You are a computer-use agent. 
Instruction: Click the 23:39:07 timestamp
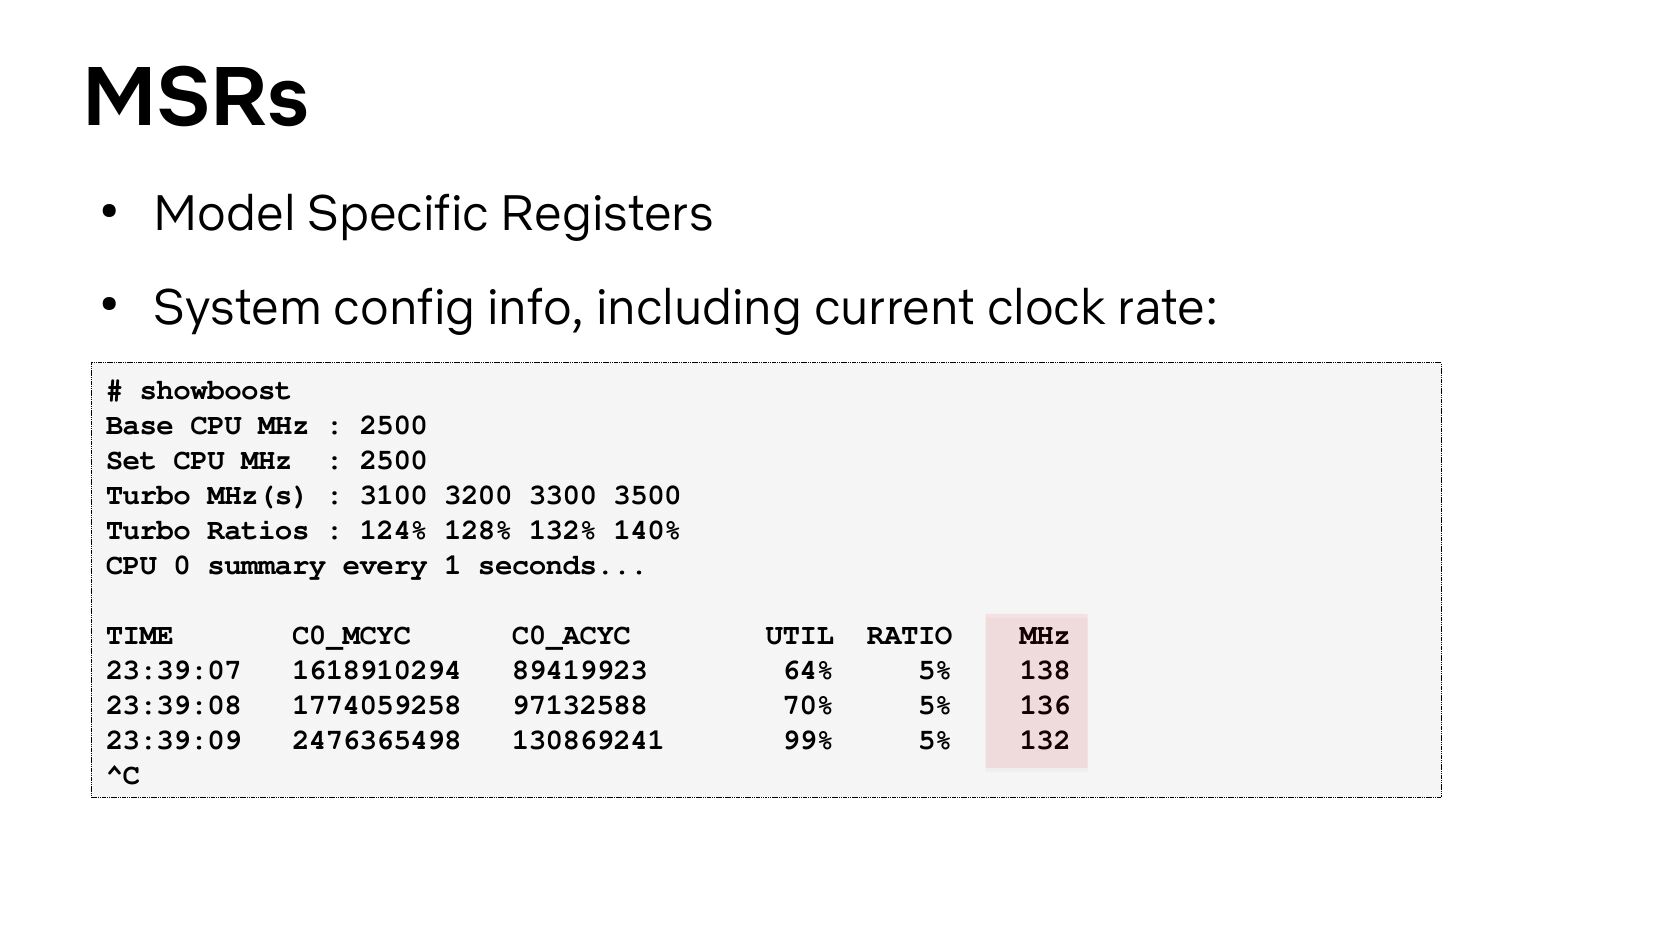click(x=173, y=671)
